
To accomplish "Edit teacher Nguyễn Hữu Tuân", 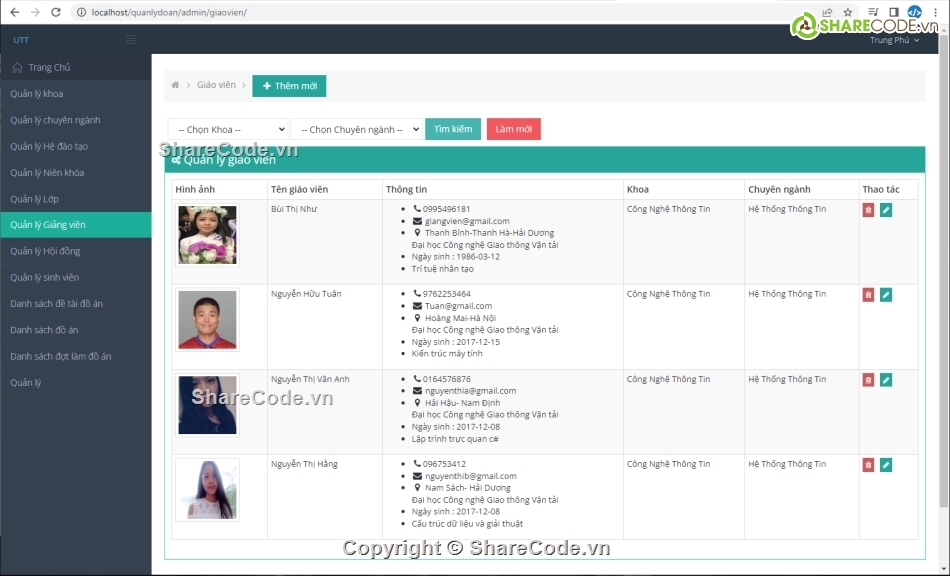I will (x=886, y=295).
